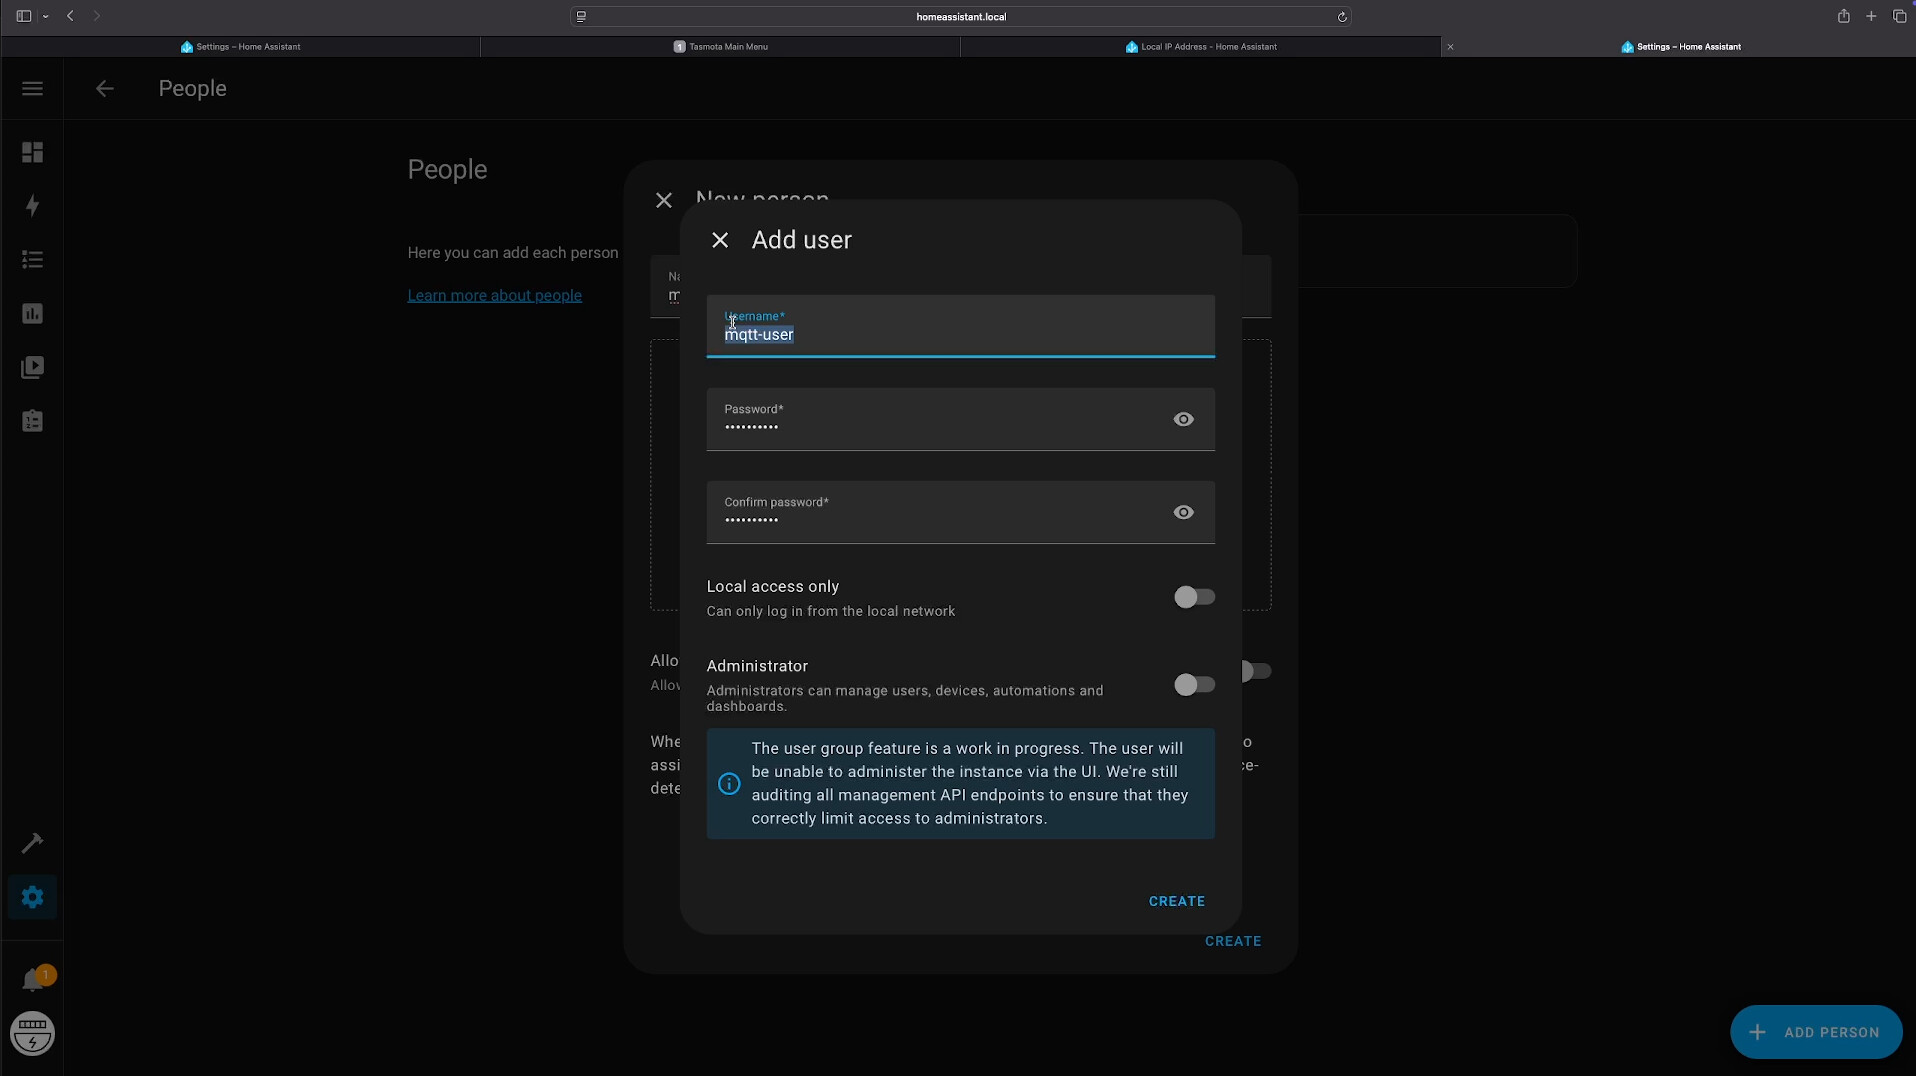The width and height of the screenshot is (1916, 1076).
Task: Click the CREATE button in Add user dialog
Action: [x=1176, y=901]
